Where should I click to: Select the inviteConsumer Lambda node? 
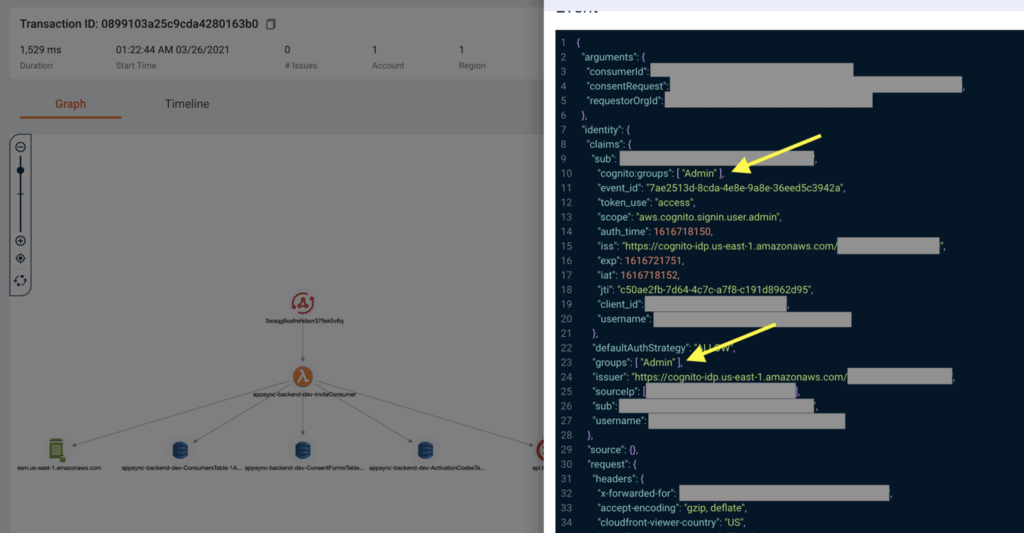point(303,376)
